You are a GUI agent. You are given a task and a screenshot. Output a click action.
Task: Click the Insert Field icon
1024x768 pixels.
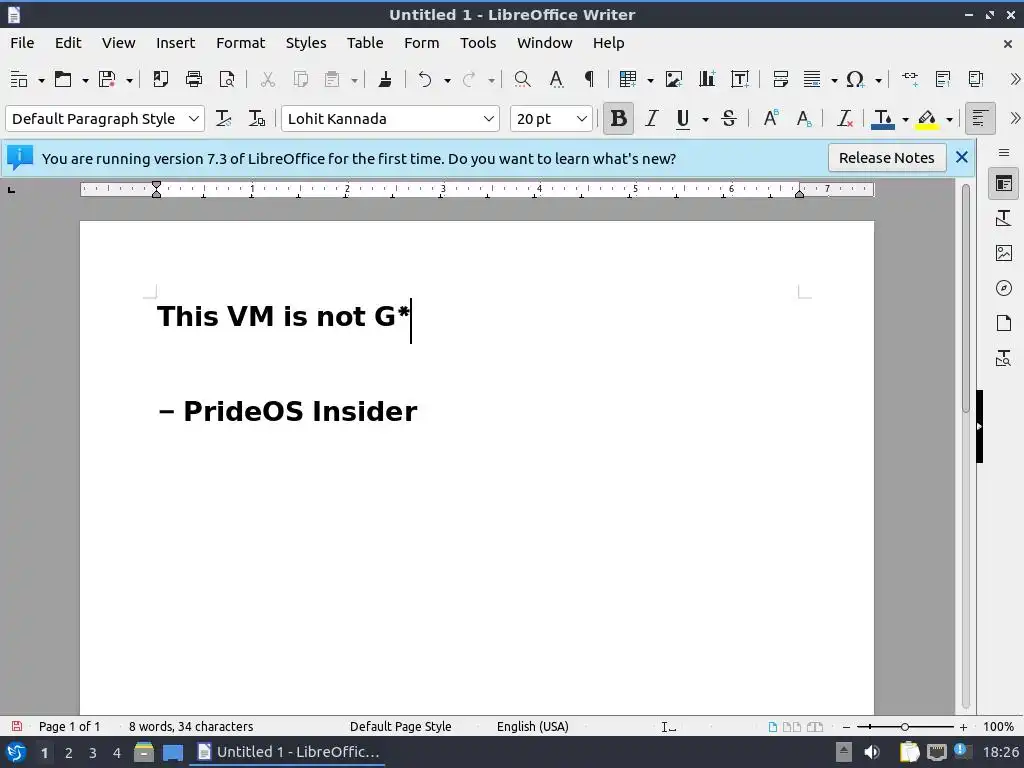pos(812,80)
